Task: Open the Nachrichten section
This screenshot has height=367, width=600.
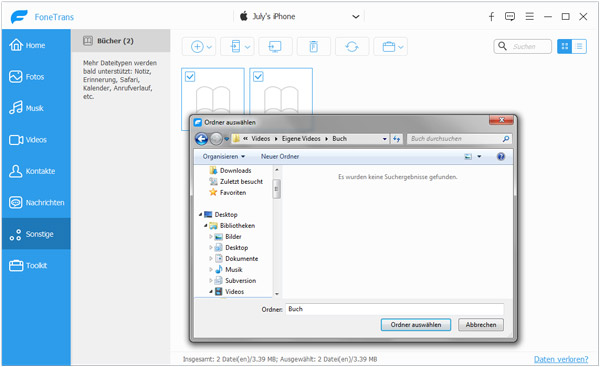Action: pos(36,202)
